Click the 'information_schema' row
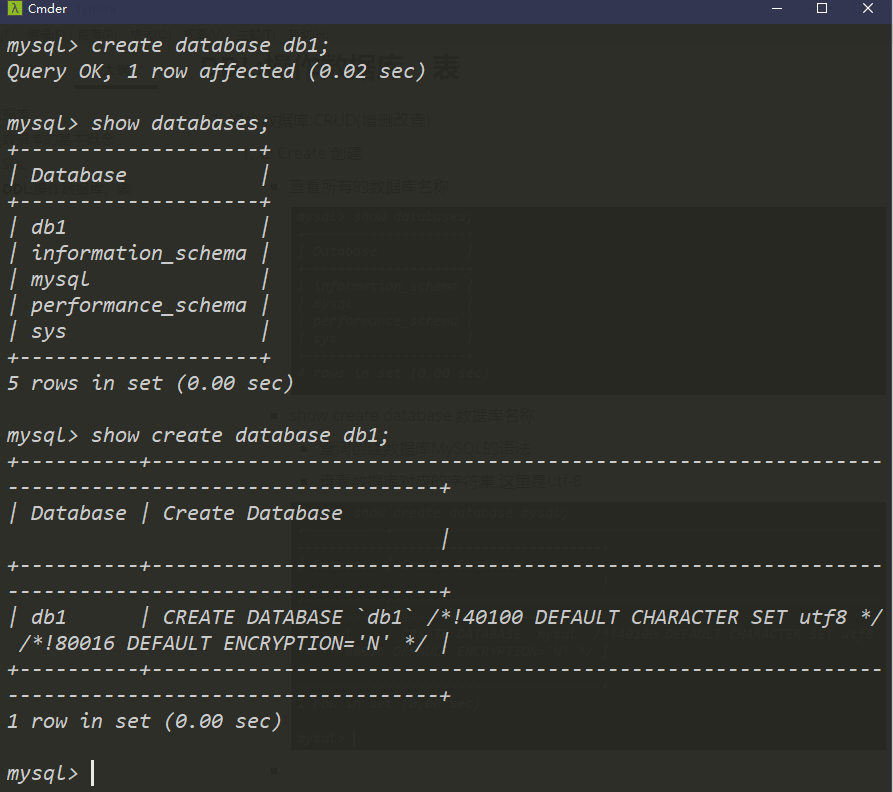The height and width of the screenshot is (792, 893). coord(139,253)
